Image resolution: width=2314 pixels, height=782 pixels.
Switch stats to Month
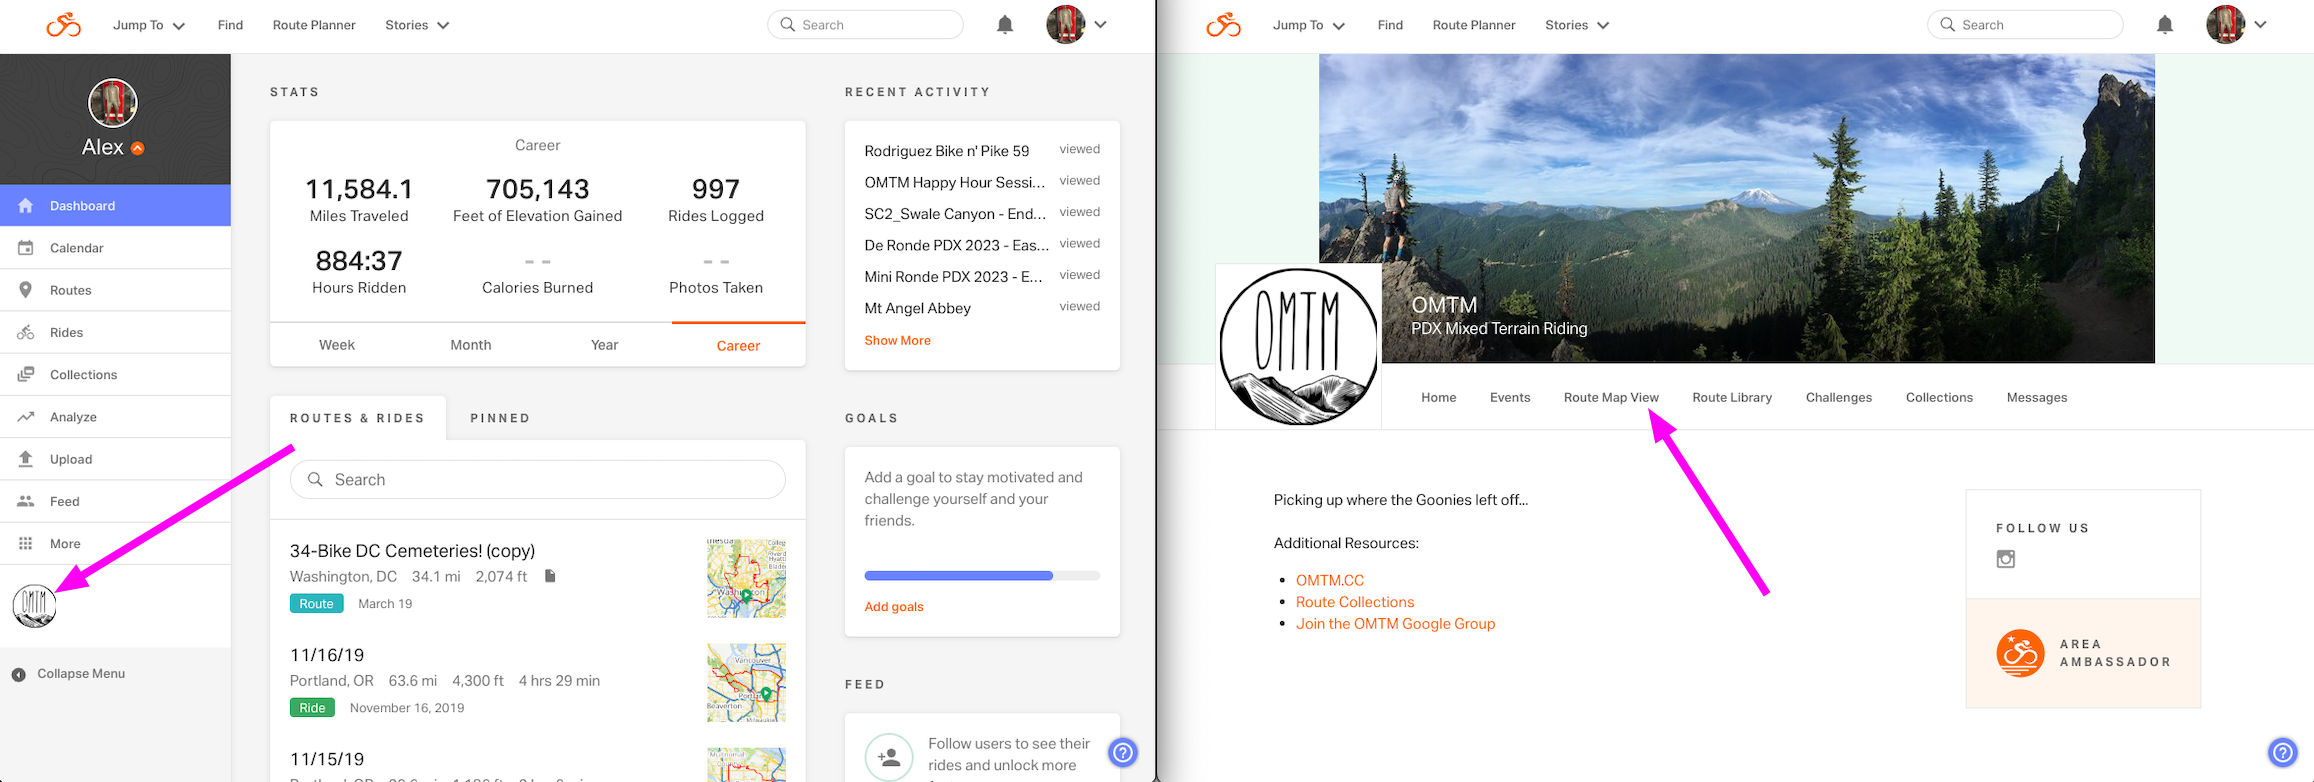471,345
